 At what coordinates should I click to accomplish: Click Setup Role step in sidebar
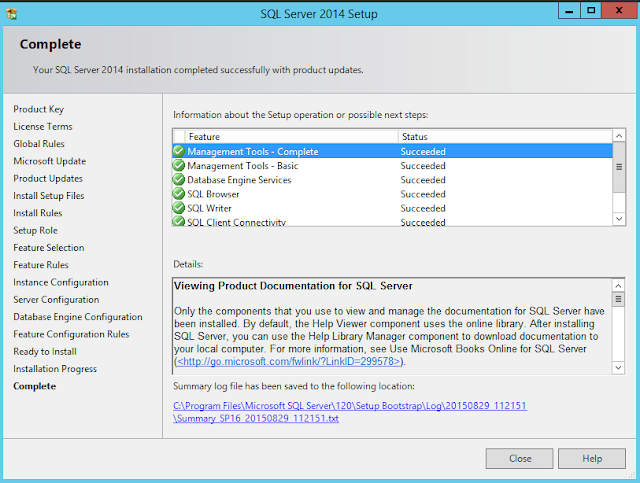pyautogui.click(x=36, y=230)
